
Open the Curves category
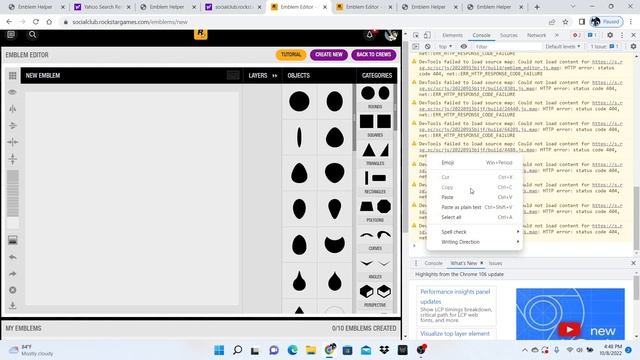pos(375,239)
